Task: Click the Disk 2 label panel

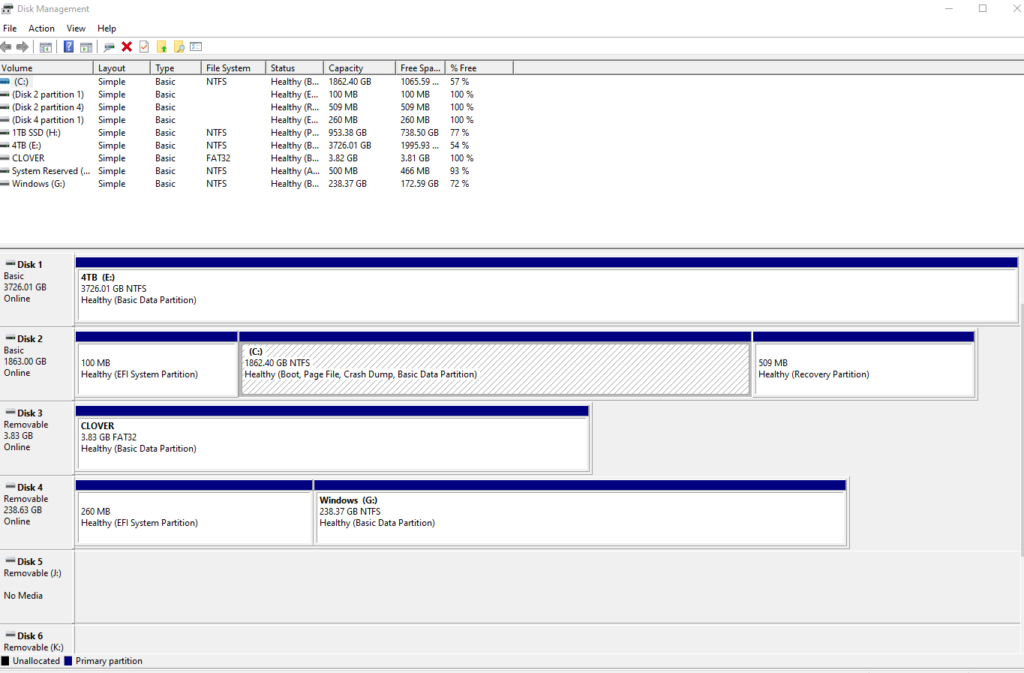Action: (37, 364)
